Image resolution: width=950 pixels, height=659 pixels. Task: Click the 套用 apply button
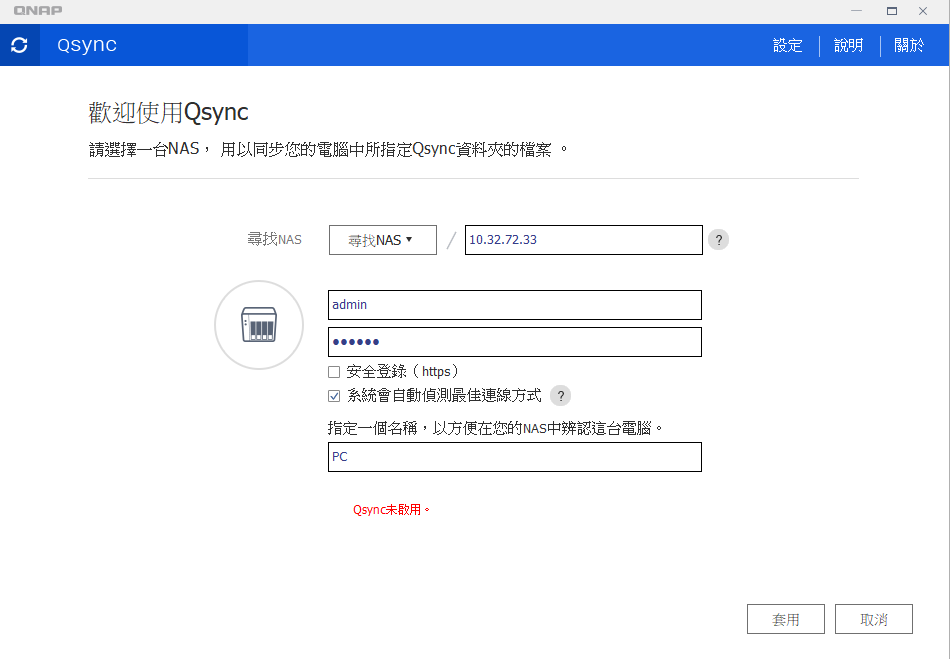point(785,618)
